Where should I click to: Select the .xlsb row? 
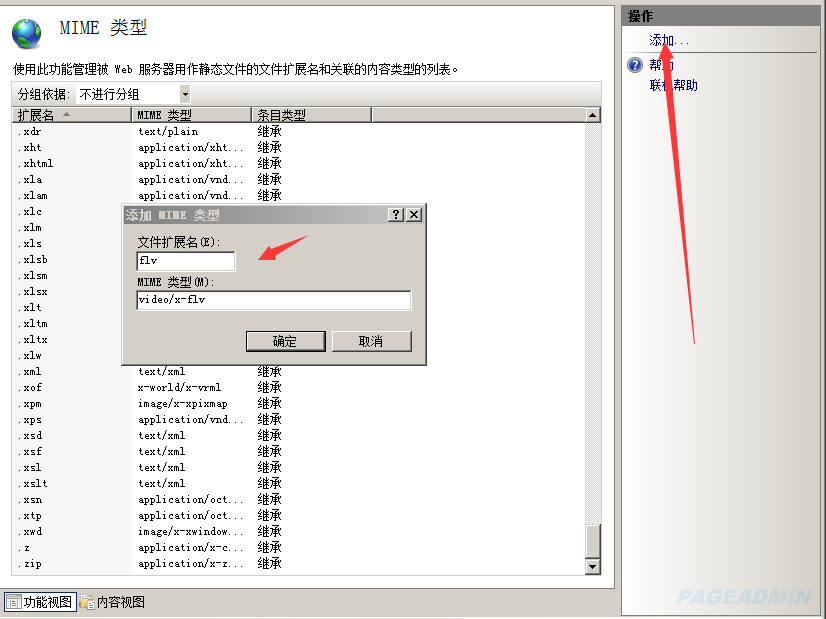coord(67,260)
